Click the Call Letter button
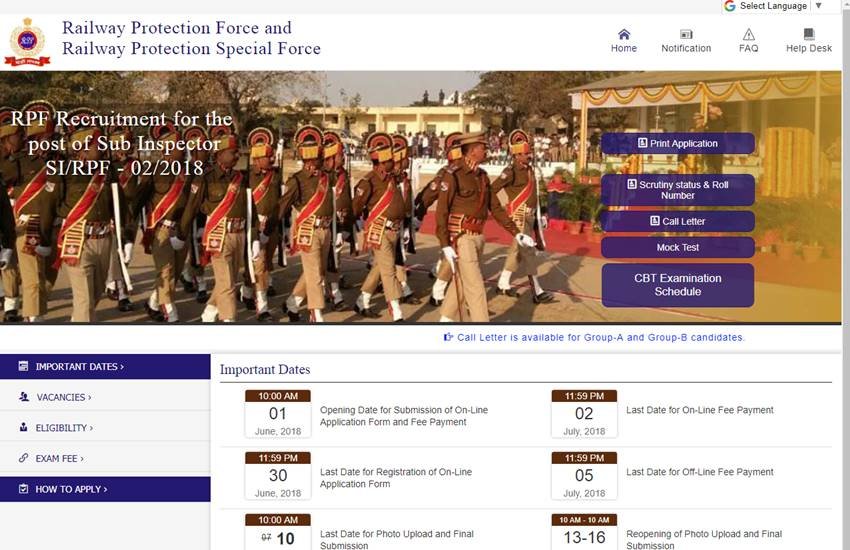 (677, 221)
